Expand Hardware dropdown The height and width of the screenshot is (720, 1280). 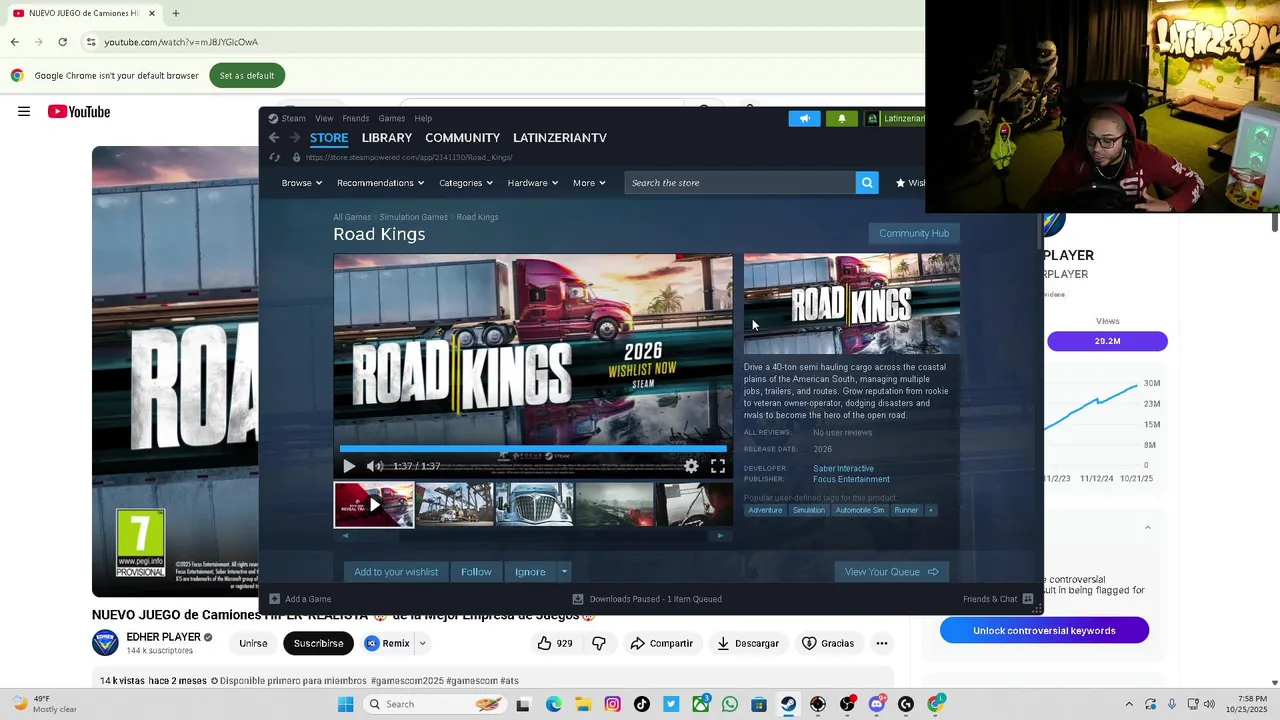pyautogui.click(x=532, y=183)
